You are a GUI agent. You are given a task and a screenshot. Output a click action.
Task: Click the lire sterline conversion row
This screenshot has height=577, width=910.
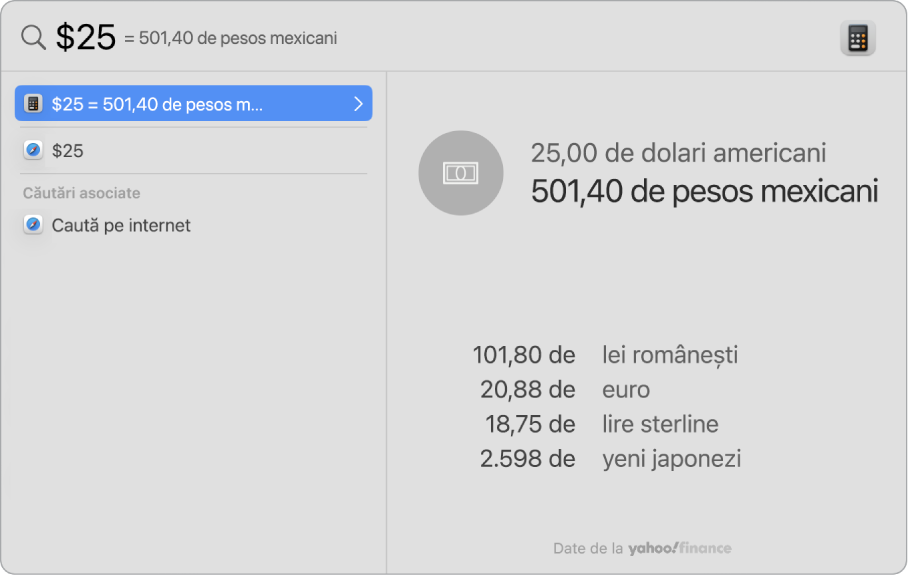click(660, 424)
